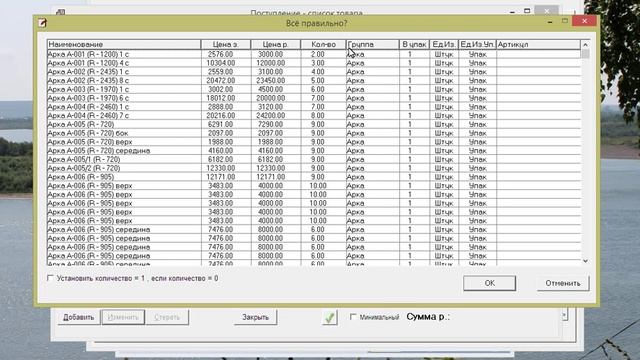The height and width of the screenshot is (360, 640).
Task: Select row Арка А-006 (R - 905) priced 12171.00
Action: point(313,177)
